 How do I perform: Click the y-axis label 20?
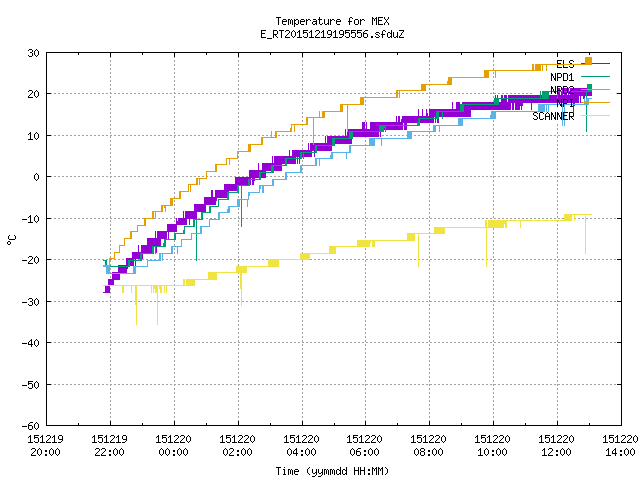tap(33, 94)
